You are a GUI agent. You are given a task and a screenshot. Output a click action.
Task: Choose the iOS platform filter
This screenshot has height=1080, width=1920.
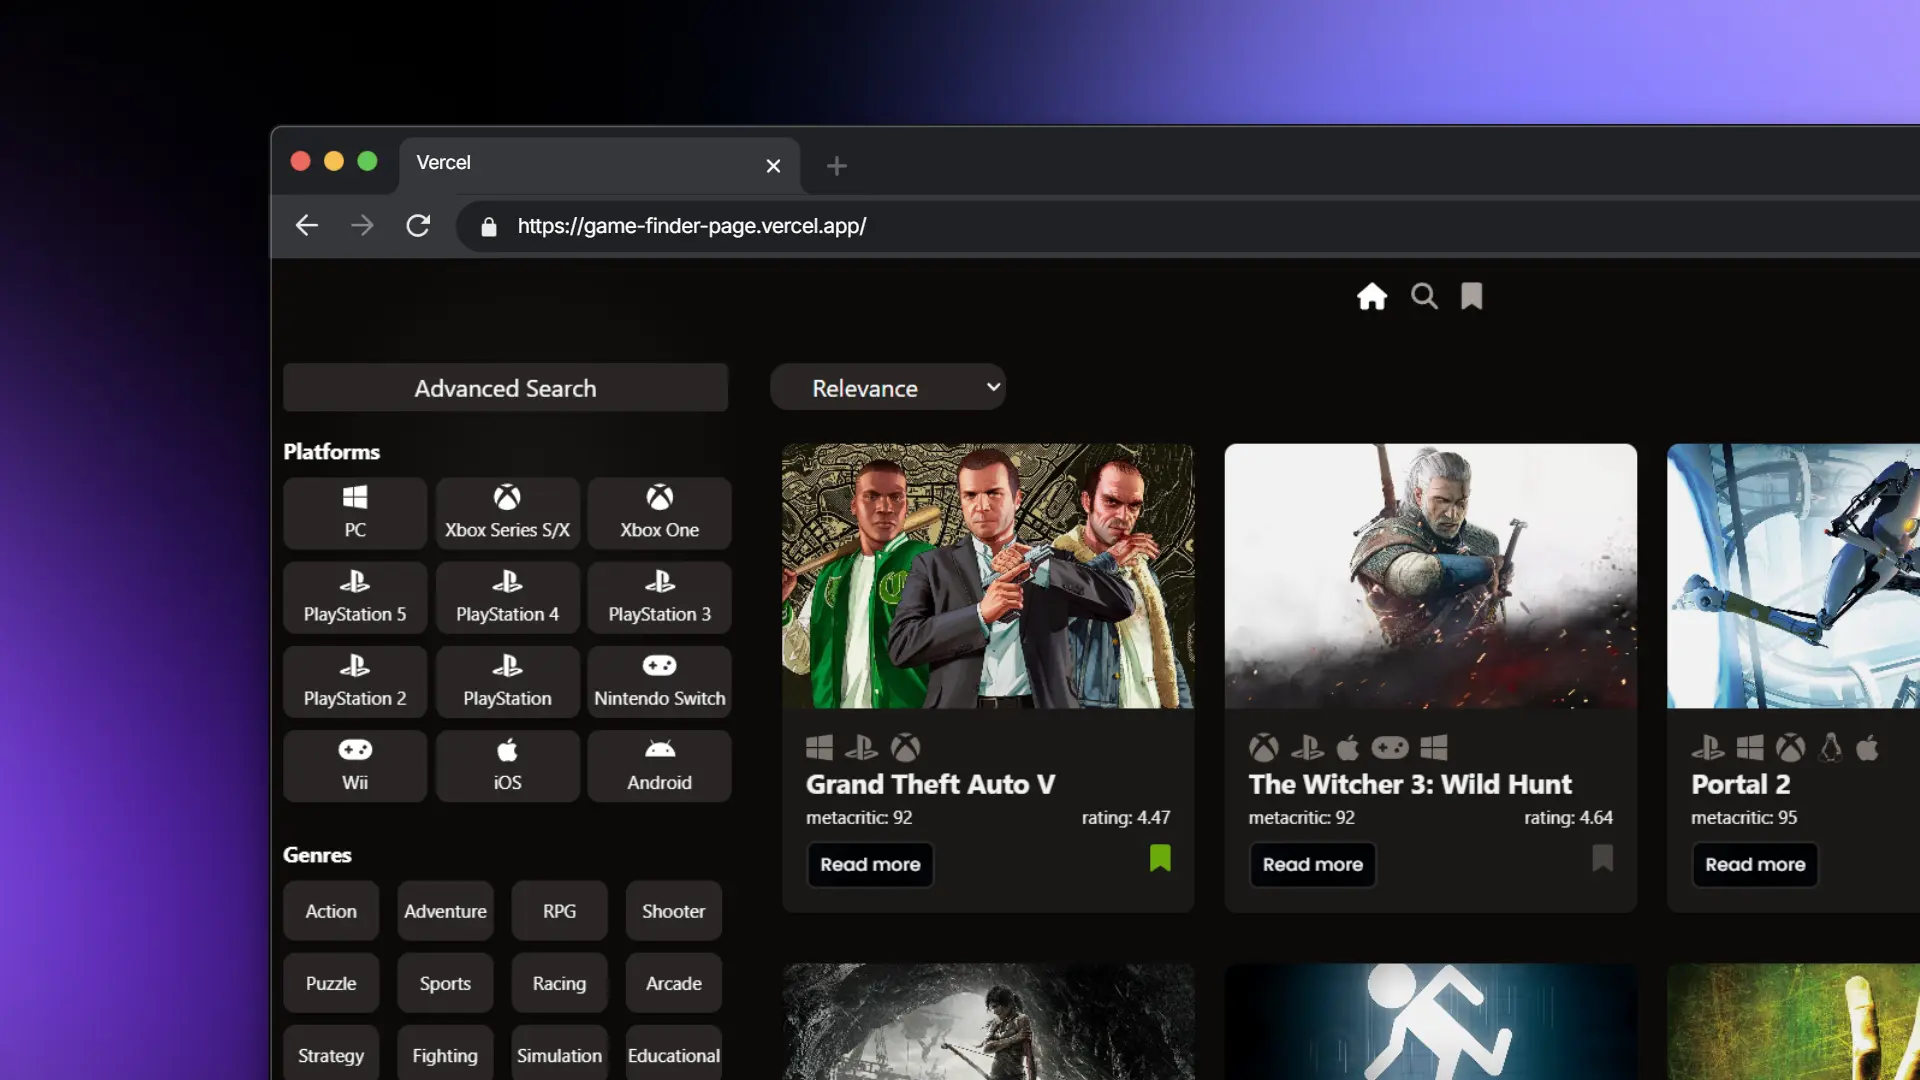pyautogui.click(x=507, y=765)
